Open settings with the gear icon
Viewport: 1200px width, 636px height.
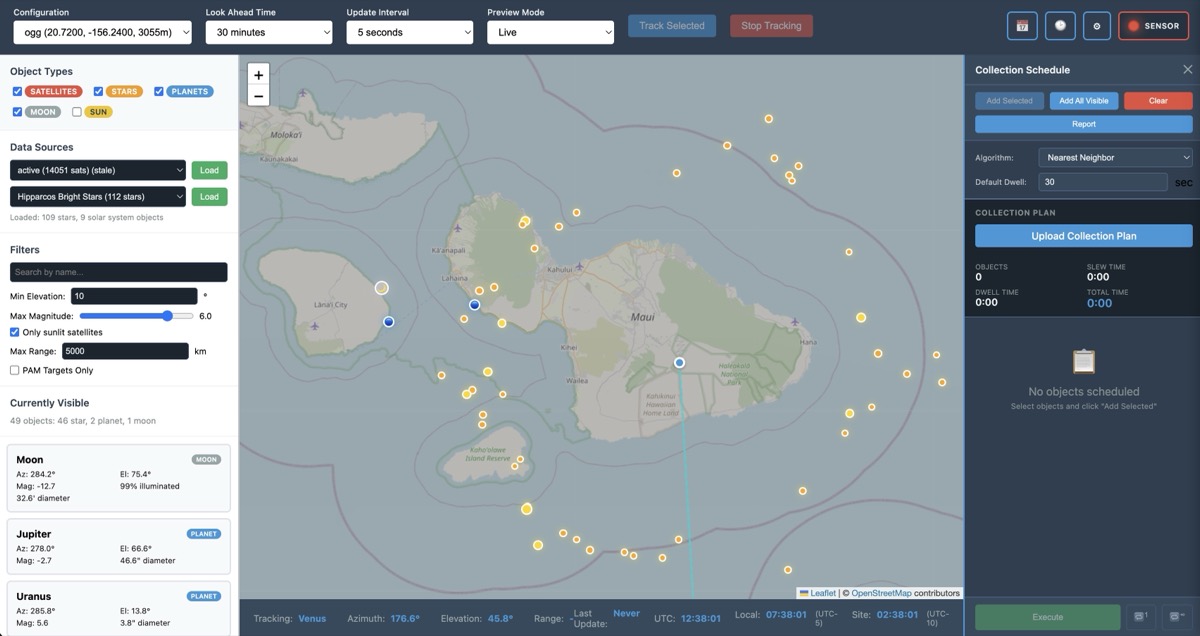click(x=1096, y=26)
